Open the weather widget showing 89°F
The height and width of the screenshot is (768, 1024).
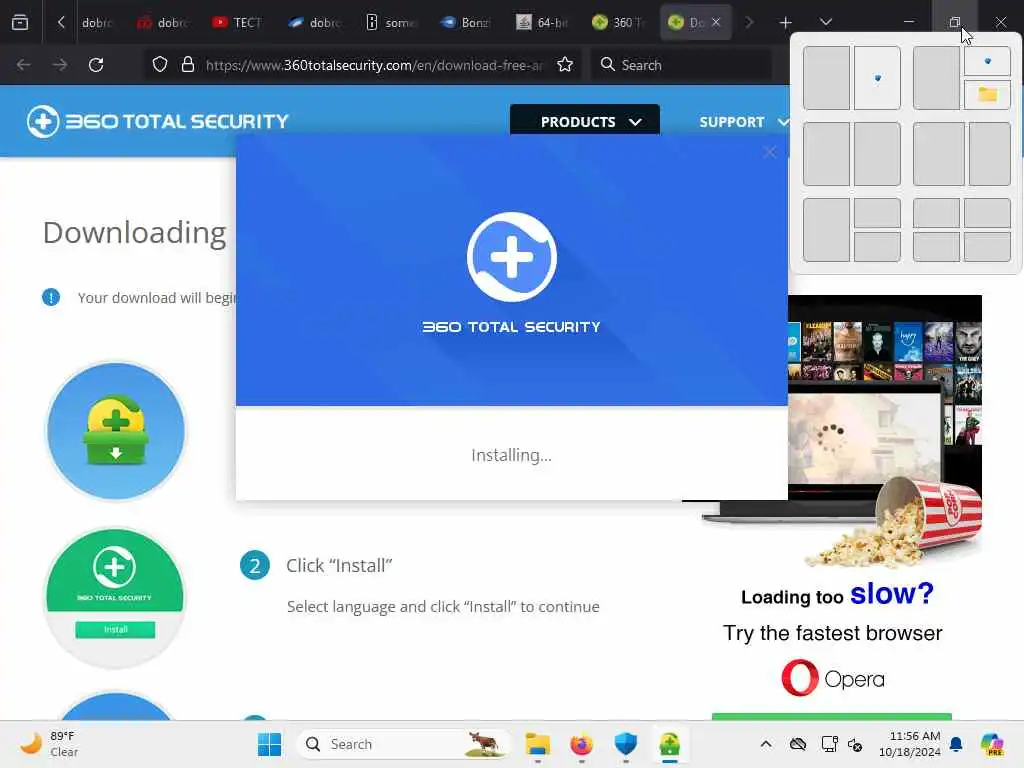pyautogui.click(x=50, y=744)
